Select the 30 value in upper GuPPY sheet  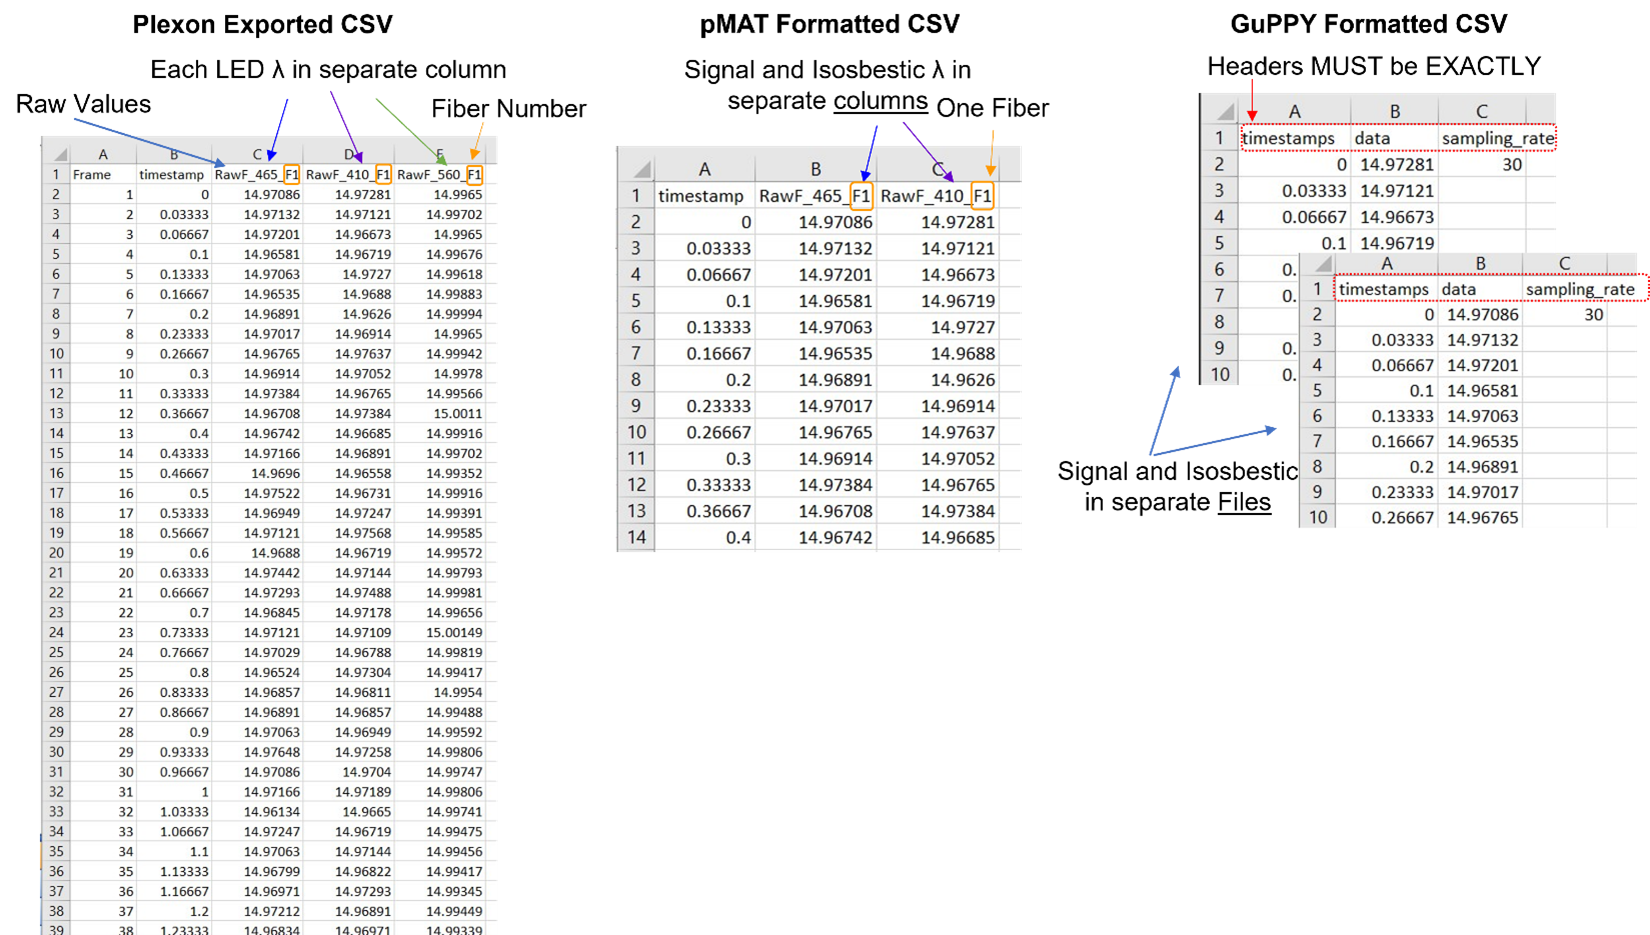click(1482, 164)
